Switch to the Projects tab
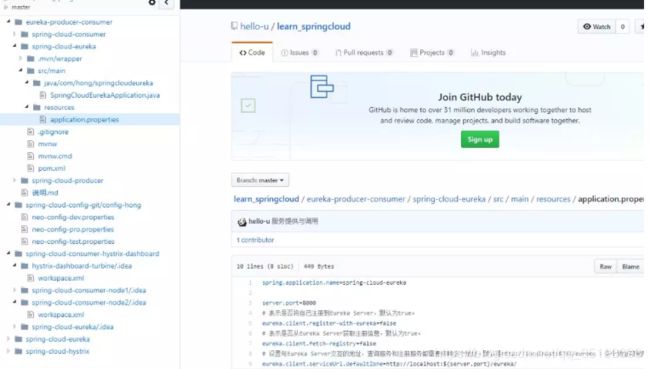This screenshot has height=369, width=650. 432,53
